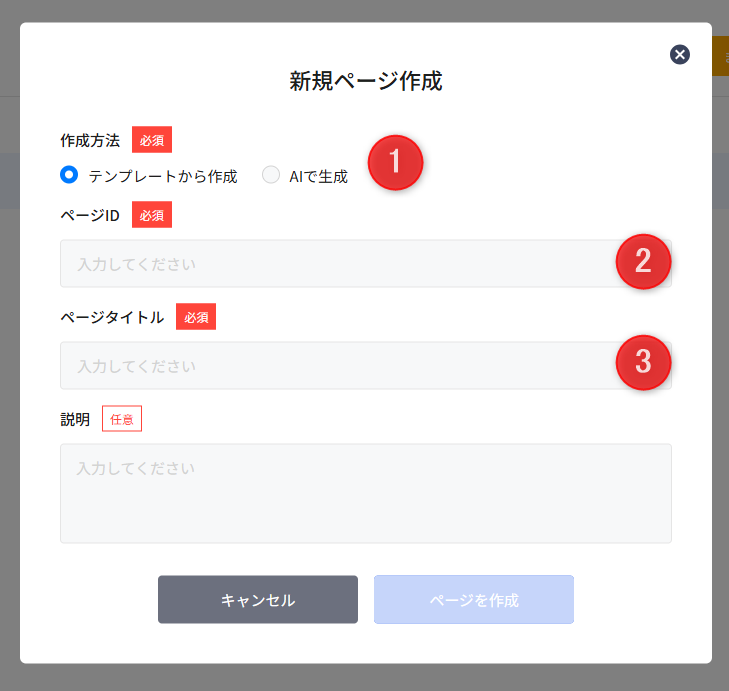Image resolution: width=729 pixels, height=691 pixels.
Task: Click the red number 2 marker
Action: click(x=643, y=261)
